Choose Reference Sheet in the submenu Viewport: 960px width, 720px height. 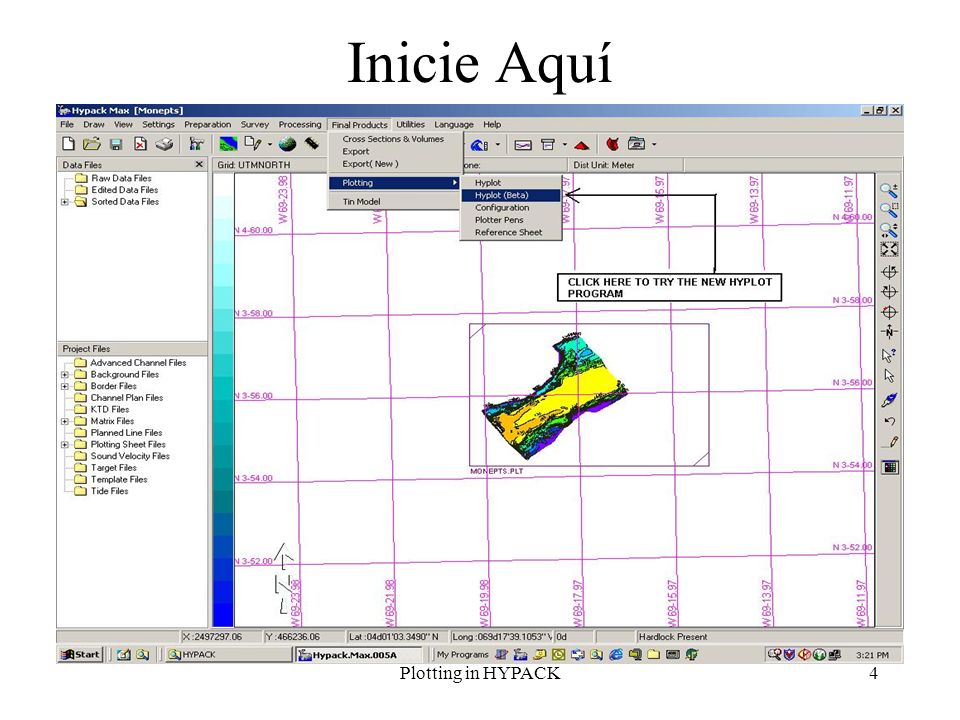[x=511, y=233]
